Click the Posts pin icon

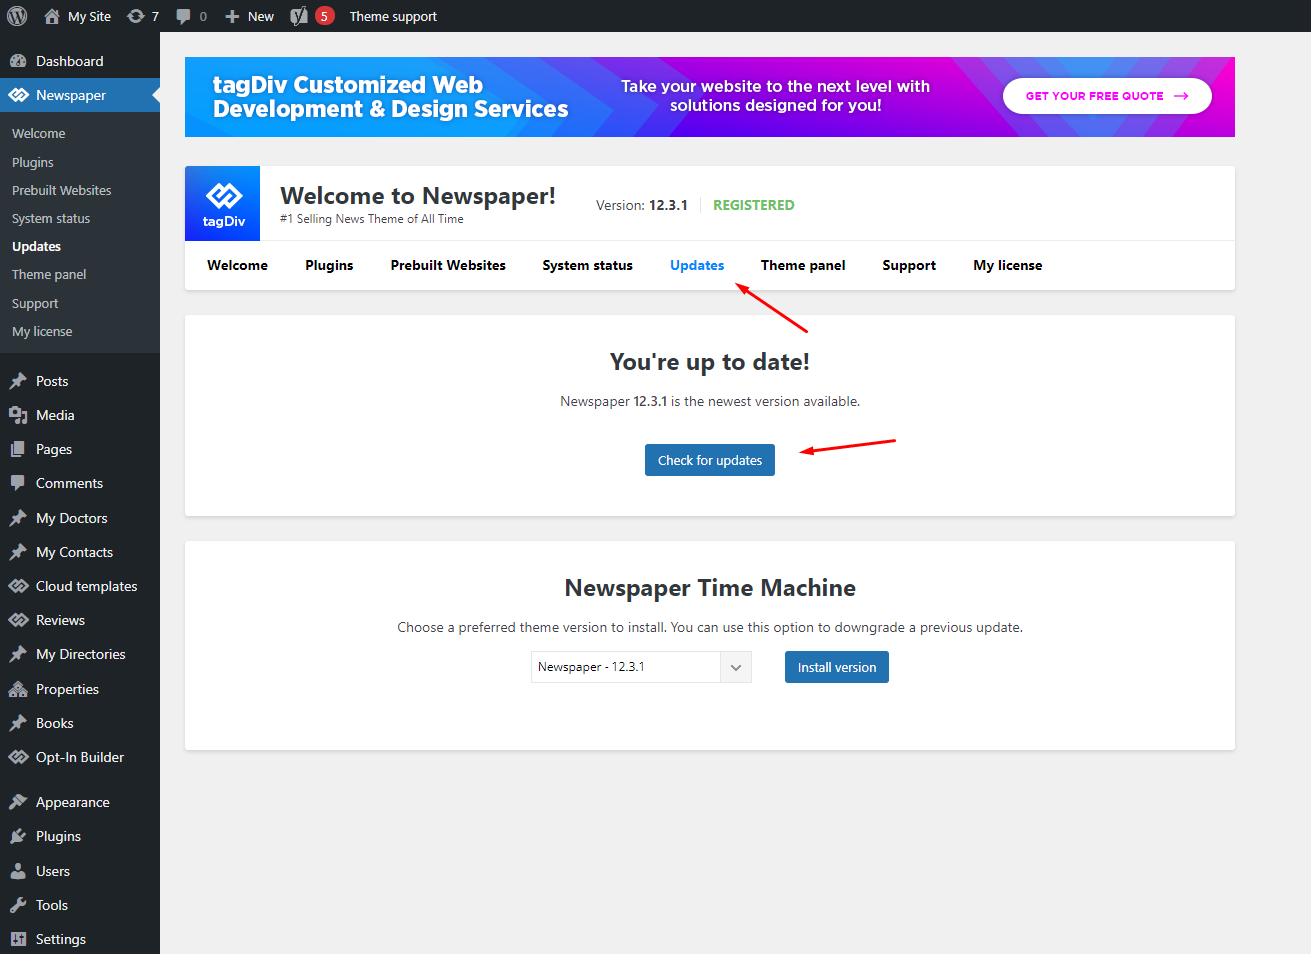tap(18, 381)
